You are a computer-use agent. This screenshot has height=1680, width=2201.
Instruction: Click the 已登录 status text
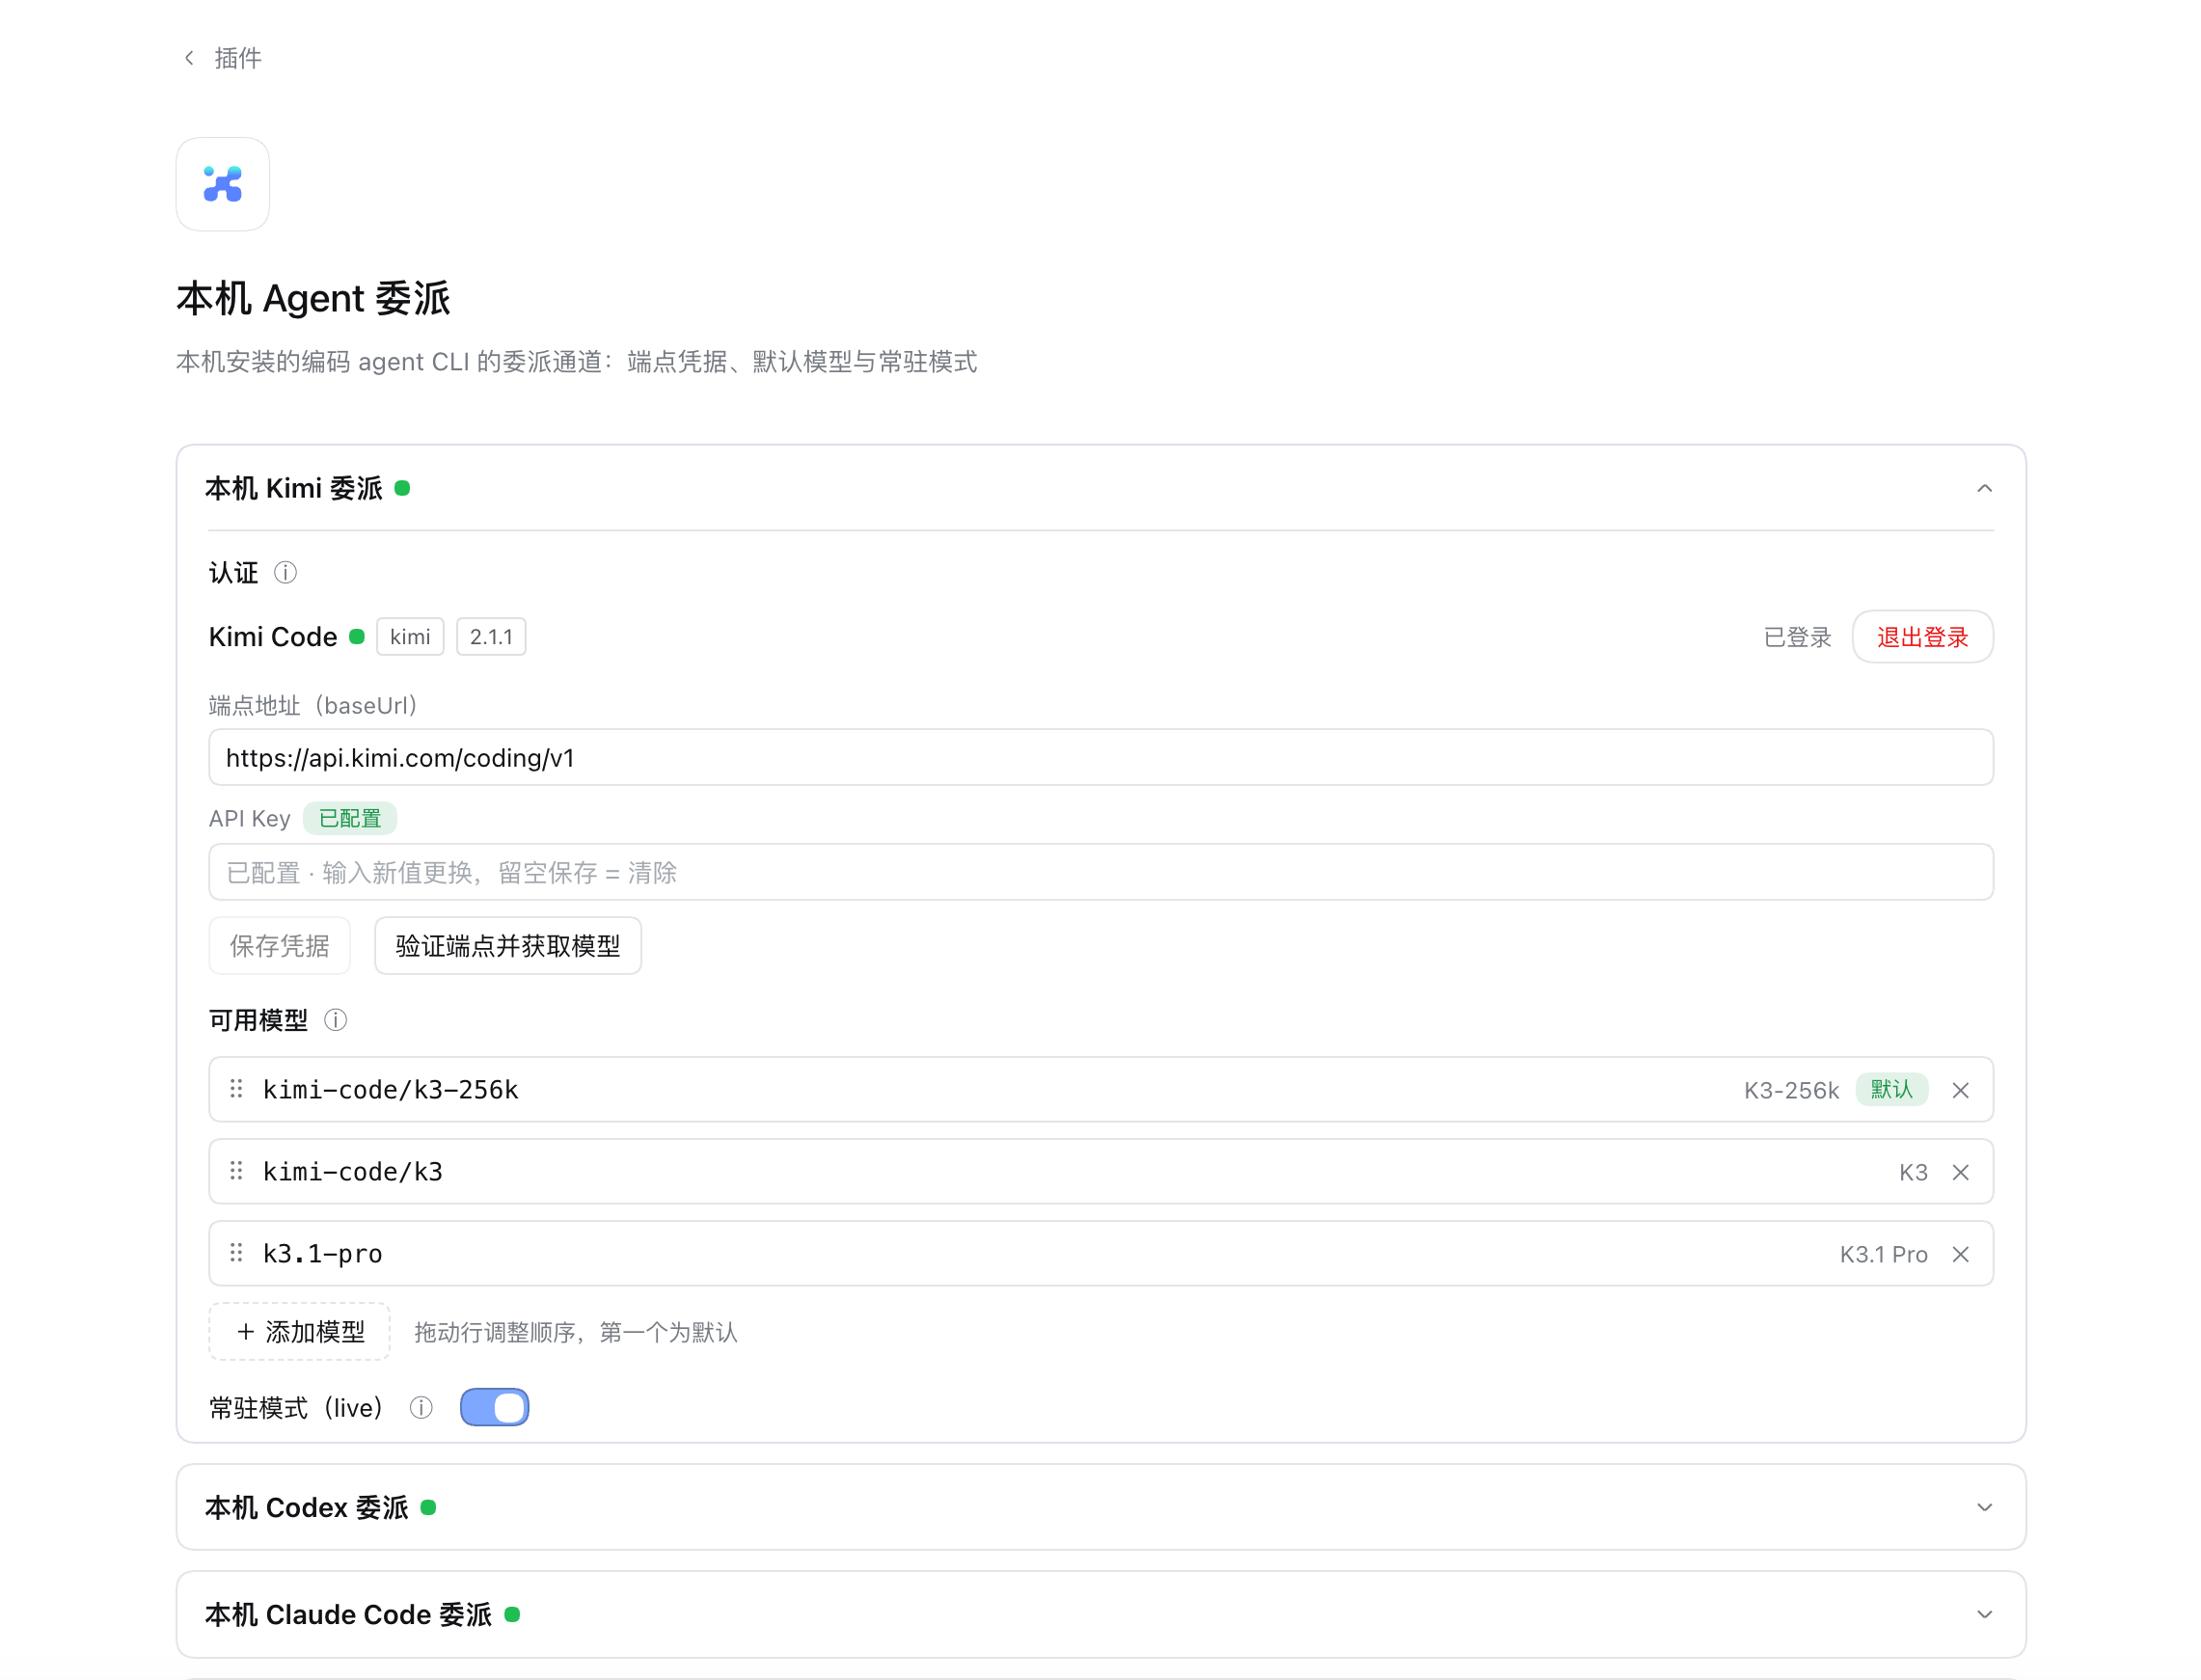[x=1797, y=637]
